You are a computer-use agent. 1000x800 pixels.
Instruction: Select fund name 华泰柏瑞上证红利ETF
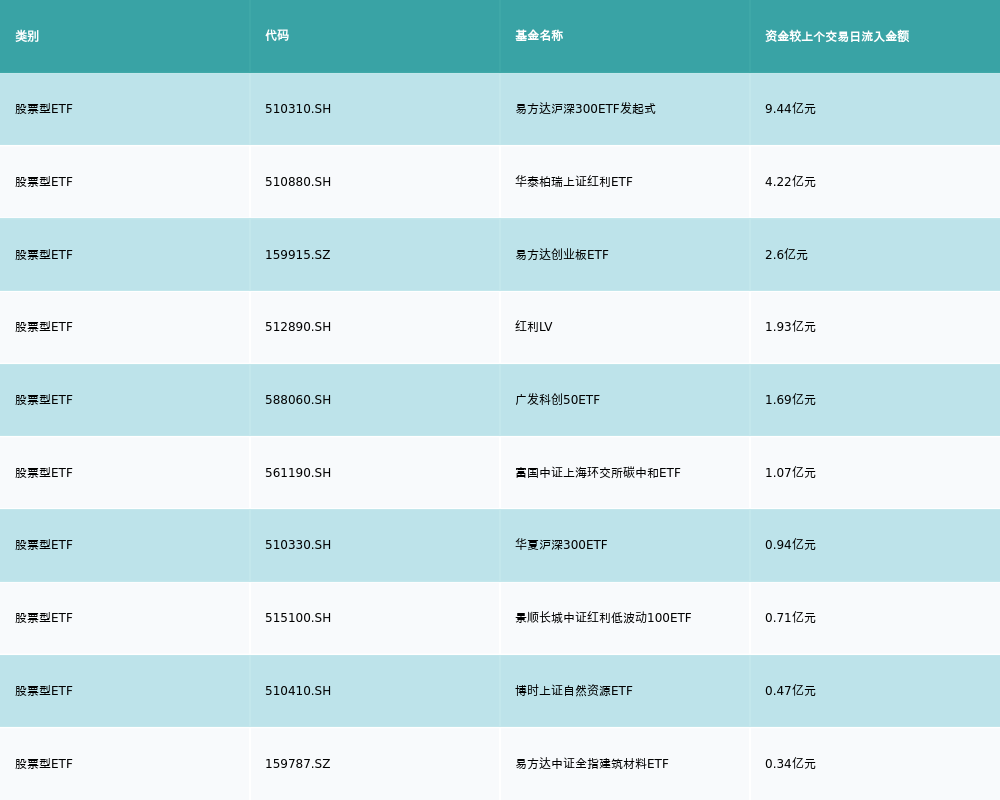pos(574,182)
